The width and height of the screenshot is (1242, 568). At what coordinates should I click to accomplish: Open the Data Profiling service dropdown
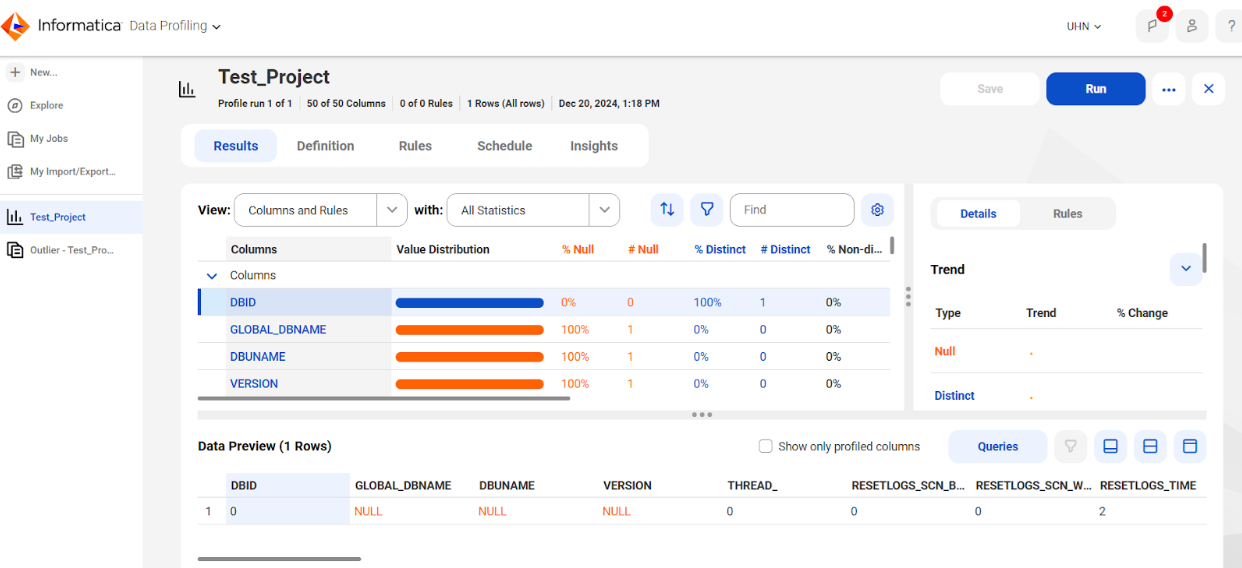click(x=175, y=26)
